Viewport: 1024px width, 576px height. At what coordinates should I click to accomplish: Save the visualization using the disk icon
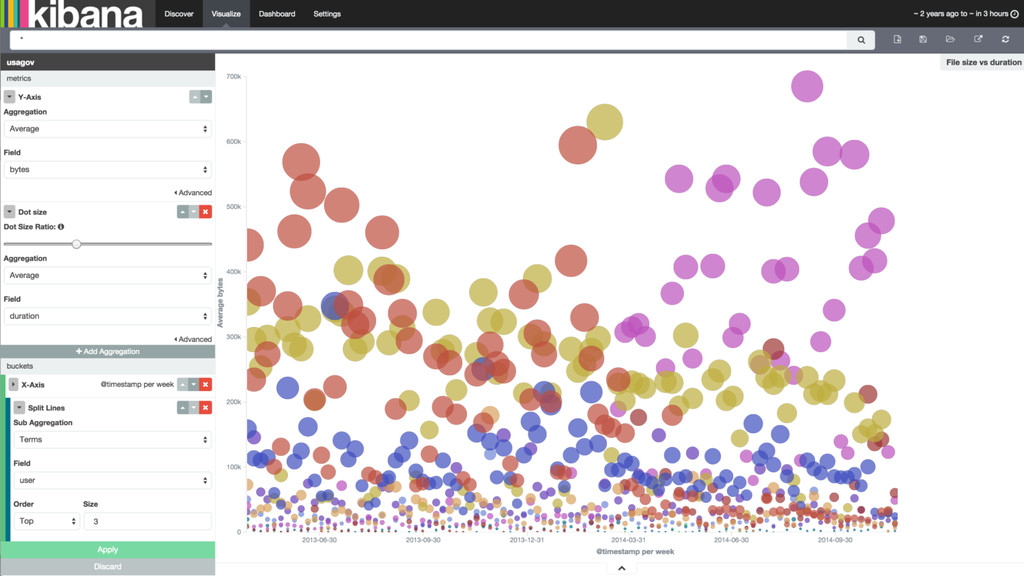tap(923, 39)
